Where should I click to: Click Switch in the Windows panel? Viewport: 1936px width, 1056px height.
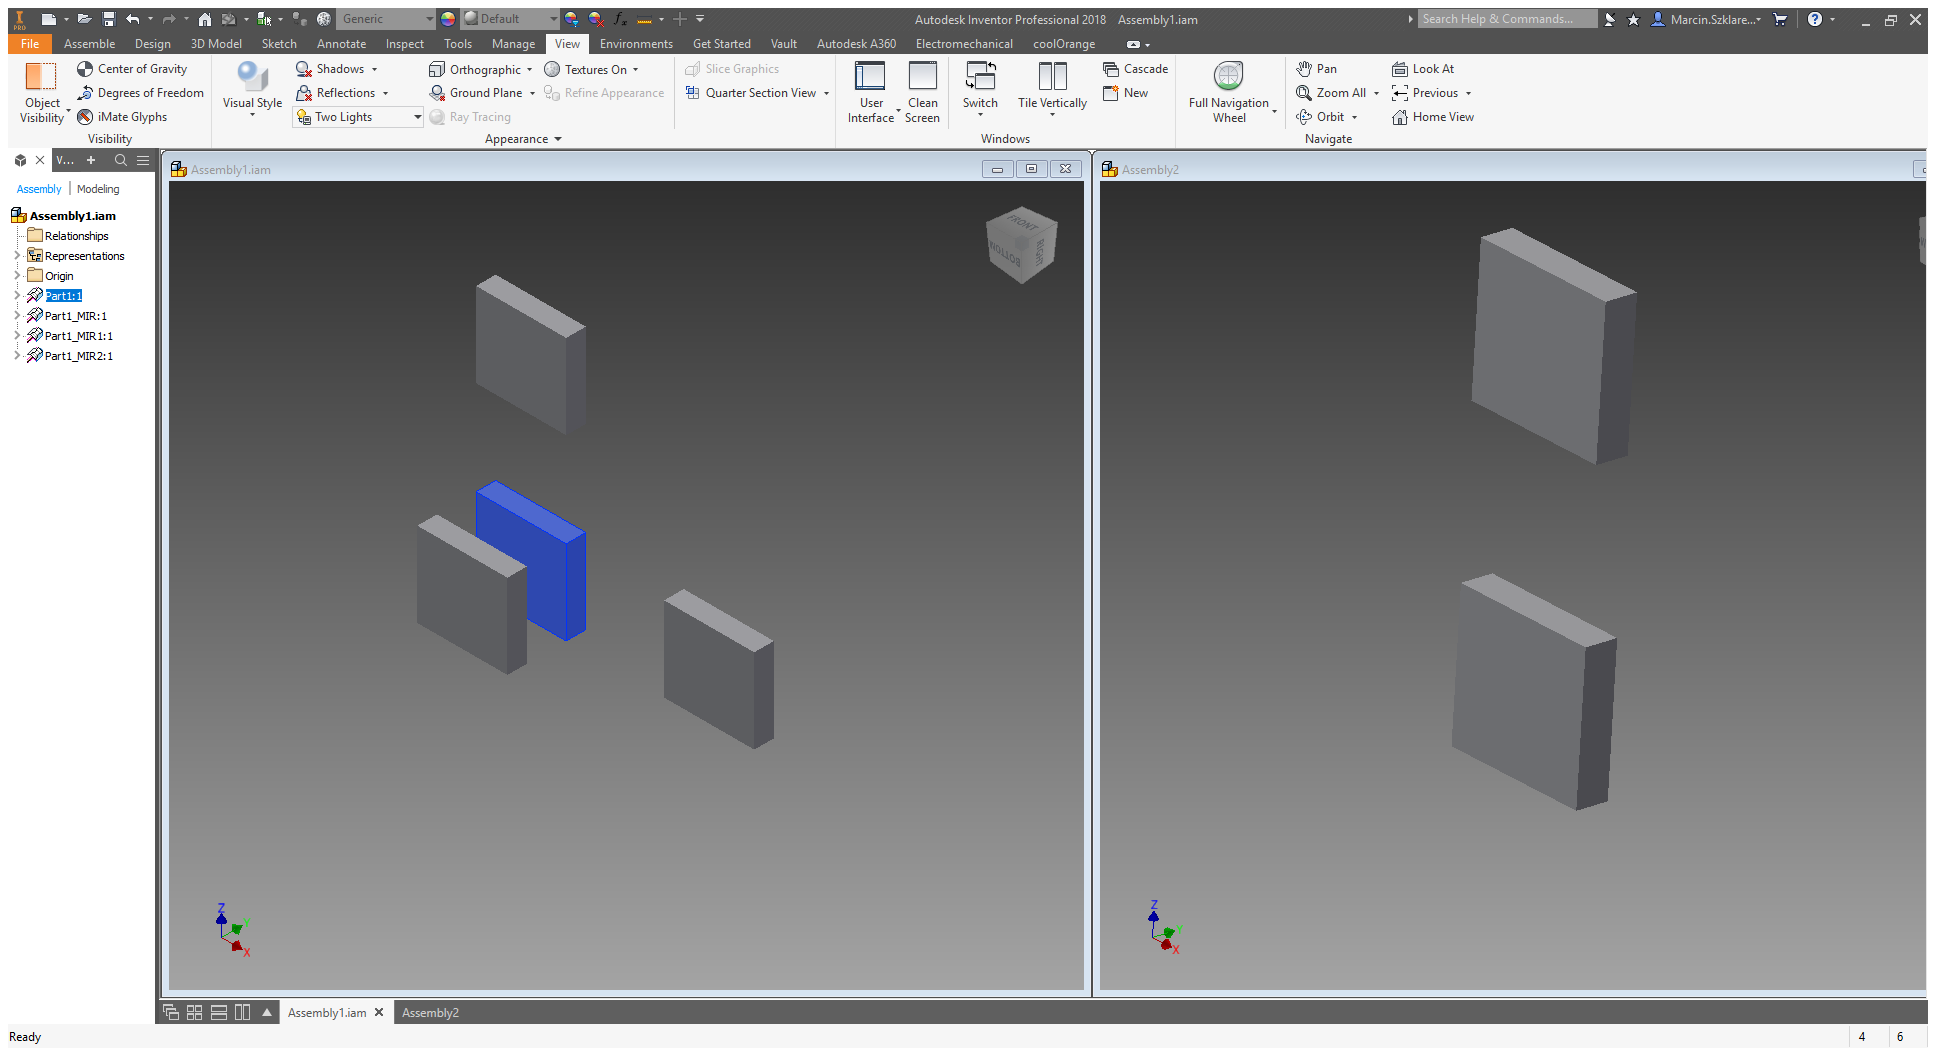point(980,90)
